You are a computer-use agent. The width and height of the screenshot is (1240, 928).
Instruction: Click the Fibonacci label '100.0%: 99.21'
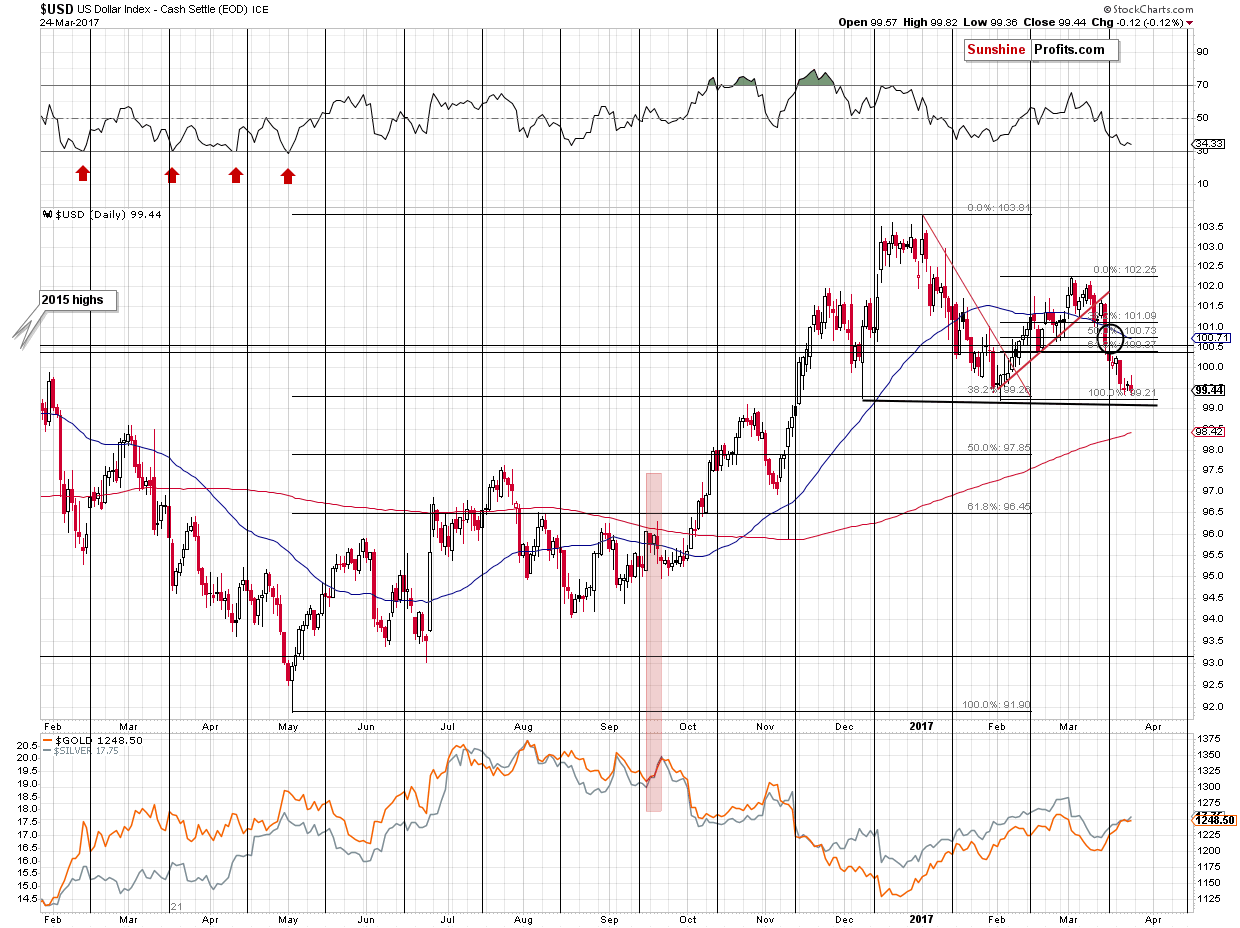pyautogui.click(x=1122, y=393)
